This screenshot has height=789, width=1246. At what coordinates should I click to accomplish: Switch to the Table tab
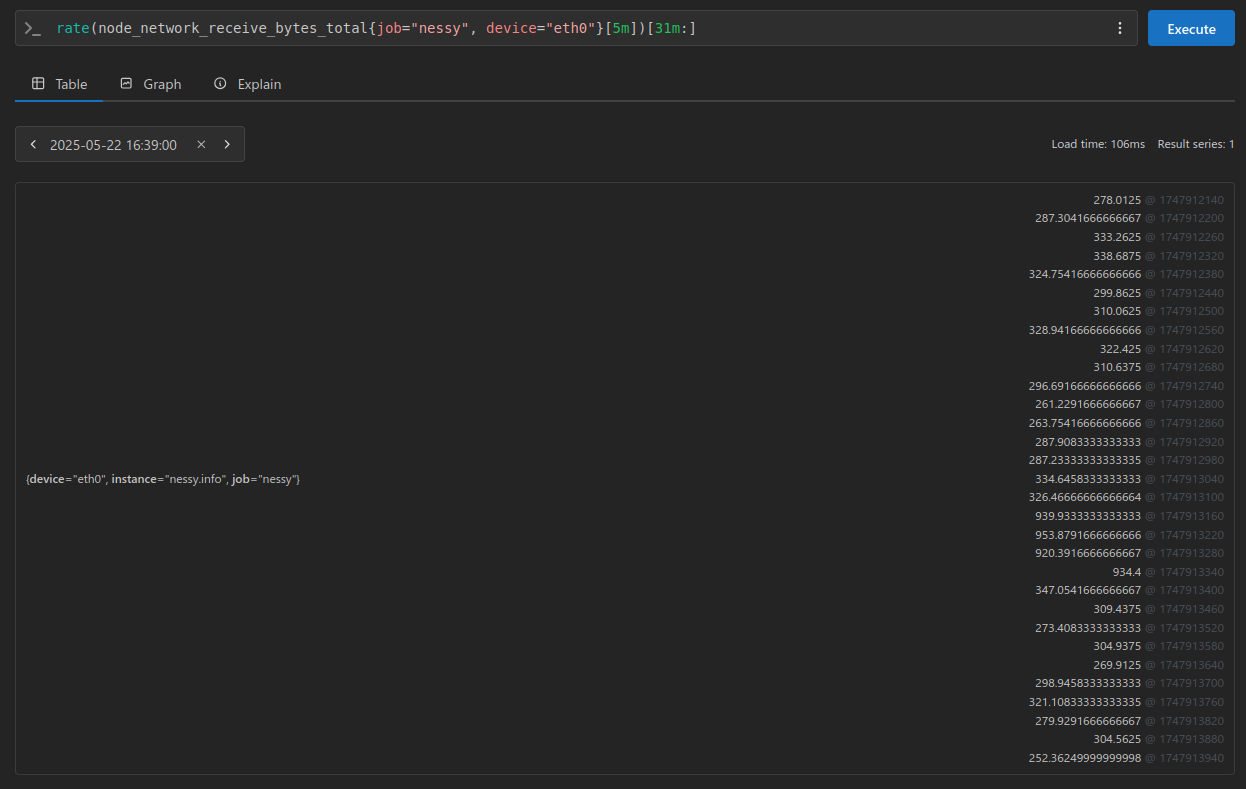pos(59,84)
